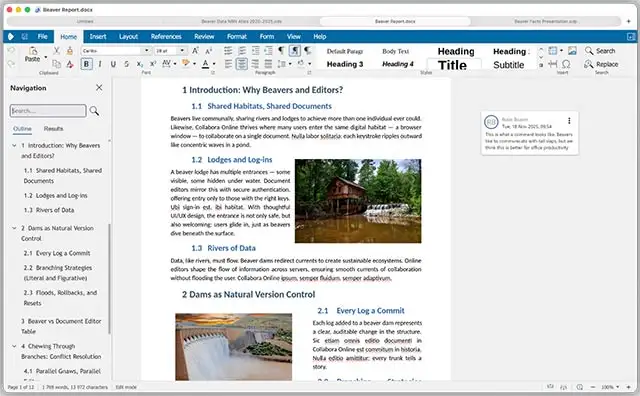This screenshot has height=396, width=640.
Task: Open highlight color dropdown arrow
Action: coord(194,64)
